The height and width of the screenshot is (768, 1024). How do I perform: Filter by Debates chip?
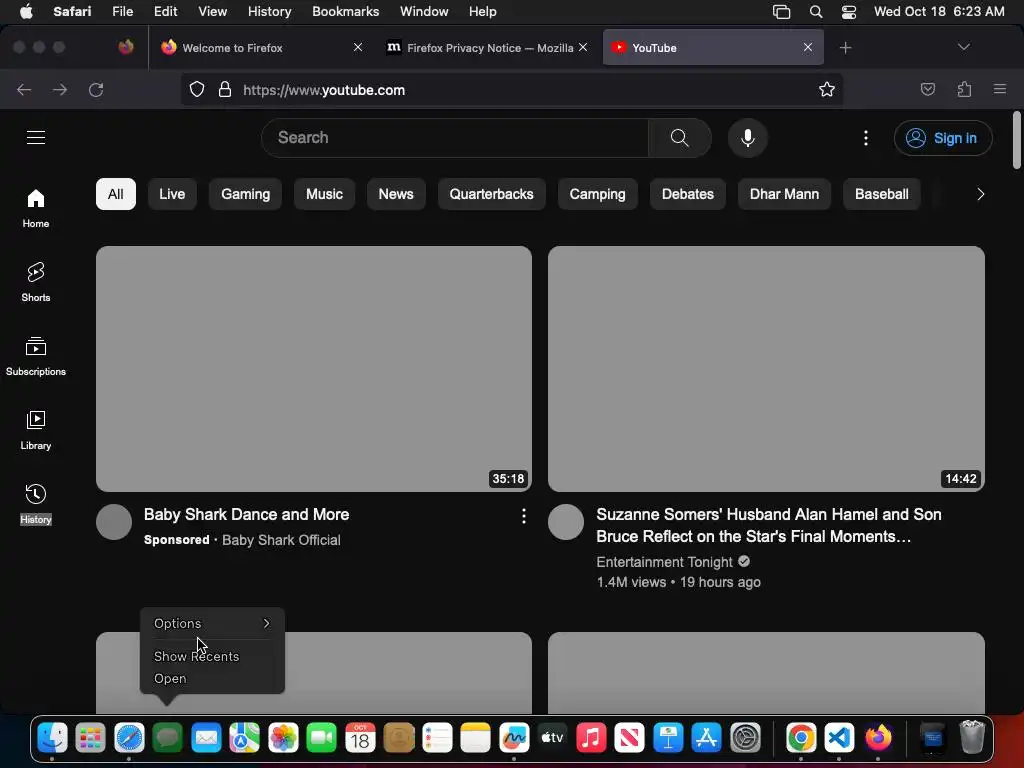point(687,194)
